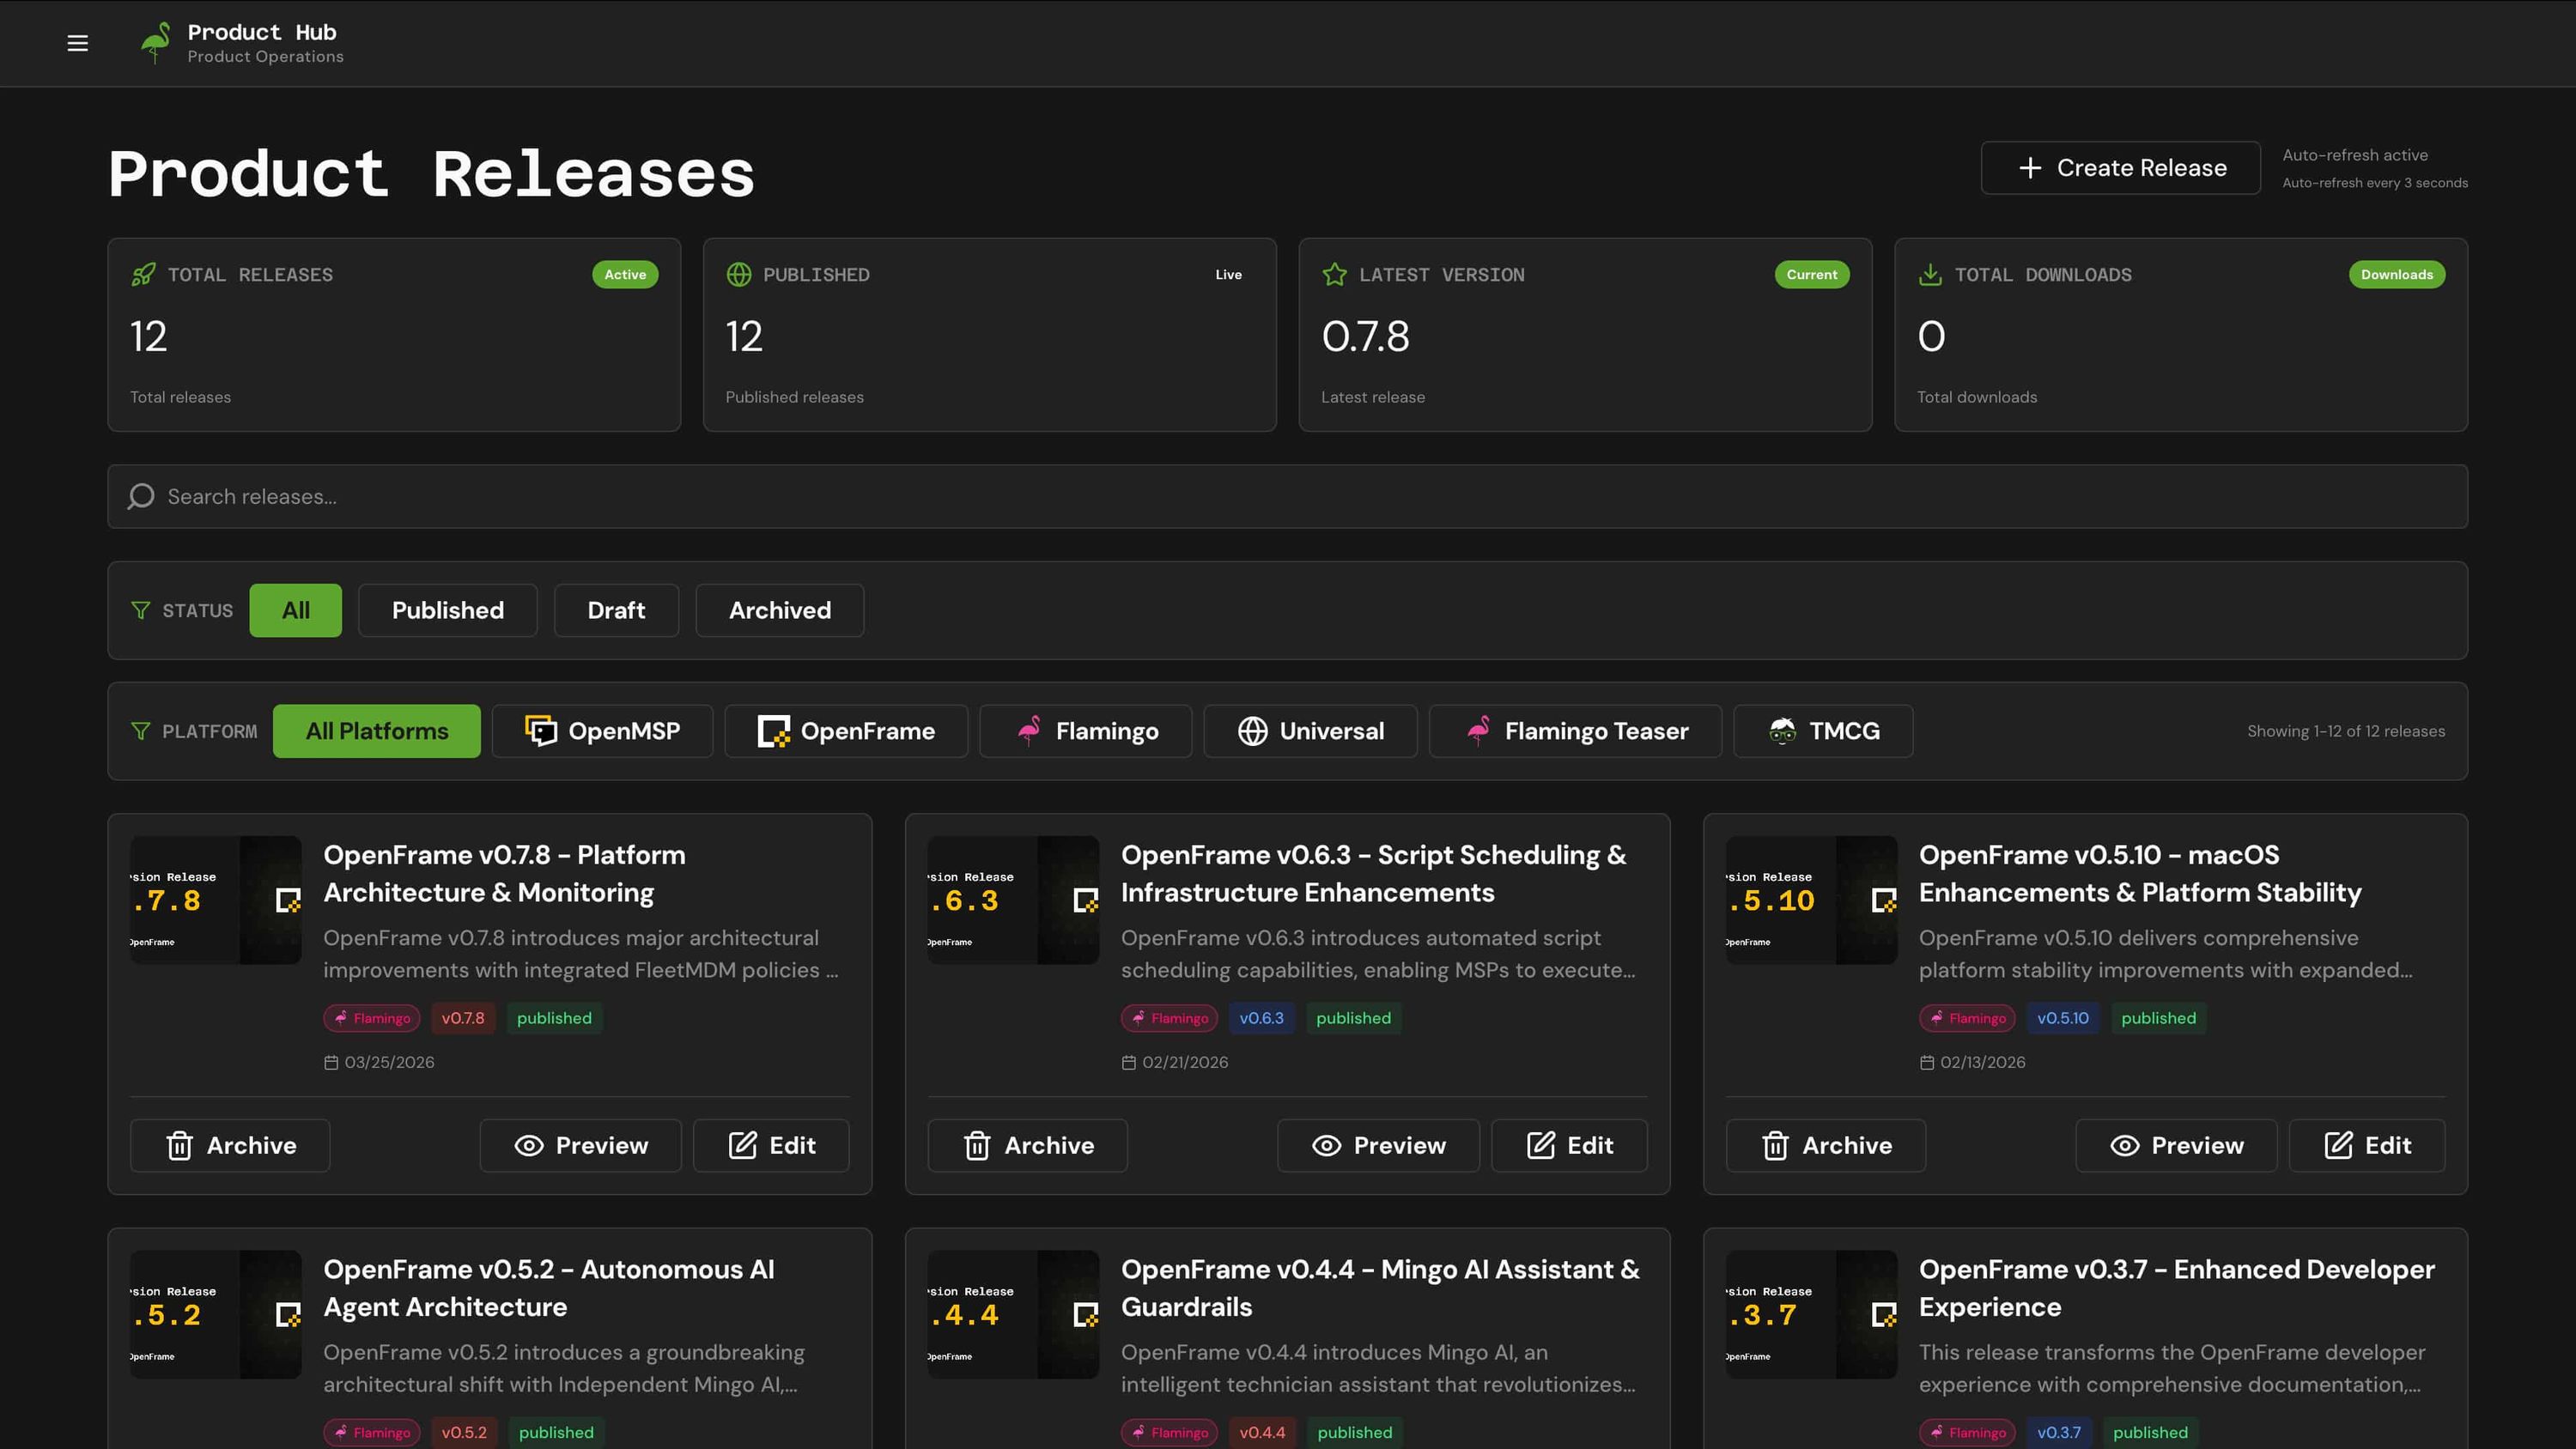This screenshot has height=1449, width=2576.
Task: Open the v0.3.7 release thumbnail
Action: 1812,1315
